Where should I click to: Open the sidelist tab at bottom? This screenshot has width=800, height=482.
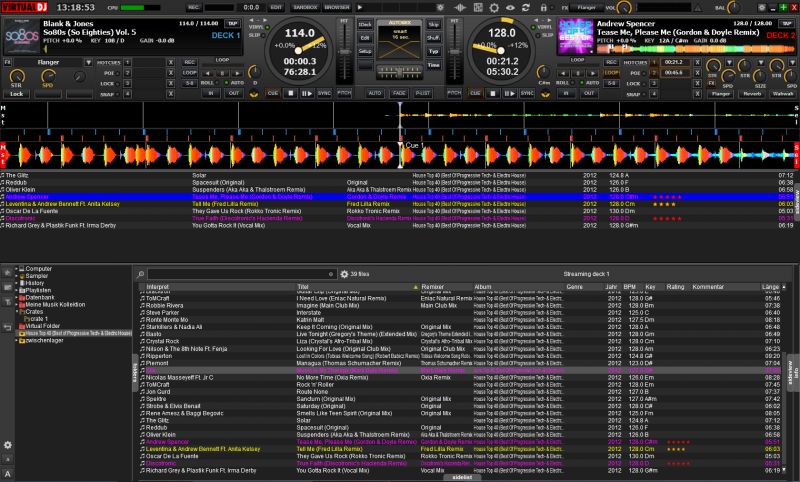[x=462, y=478]
